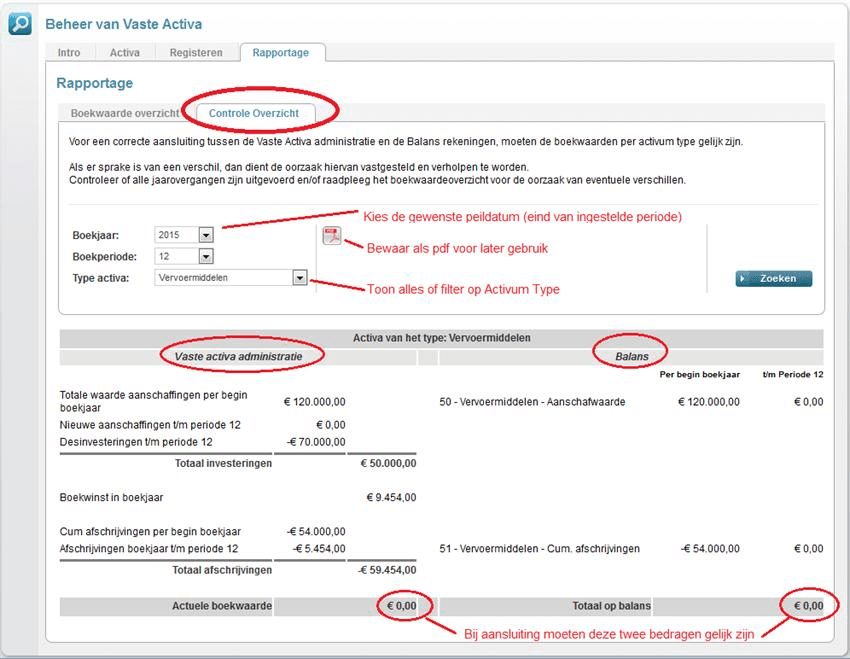Viewport: 850px width, 659px height.
Task: Click '50 - Vervoermiddelen - Aanschafwaarde' balance account
Action: click(532, 402)
